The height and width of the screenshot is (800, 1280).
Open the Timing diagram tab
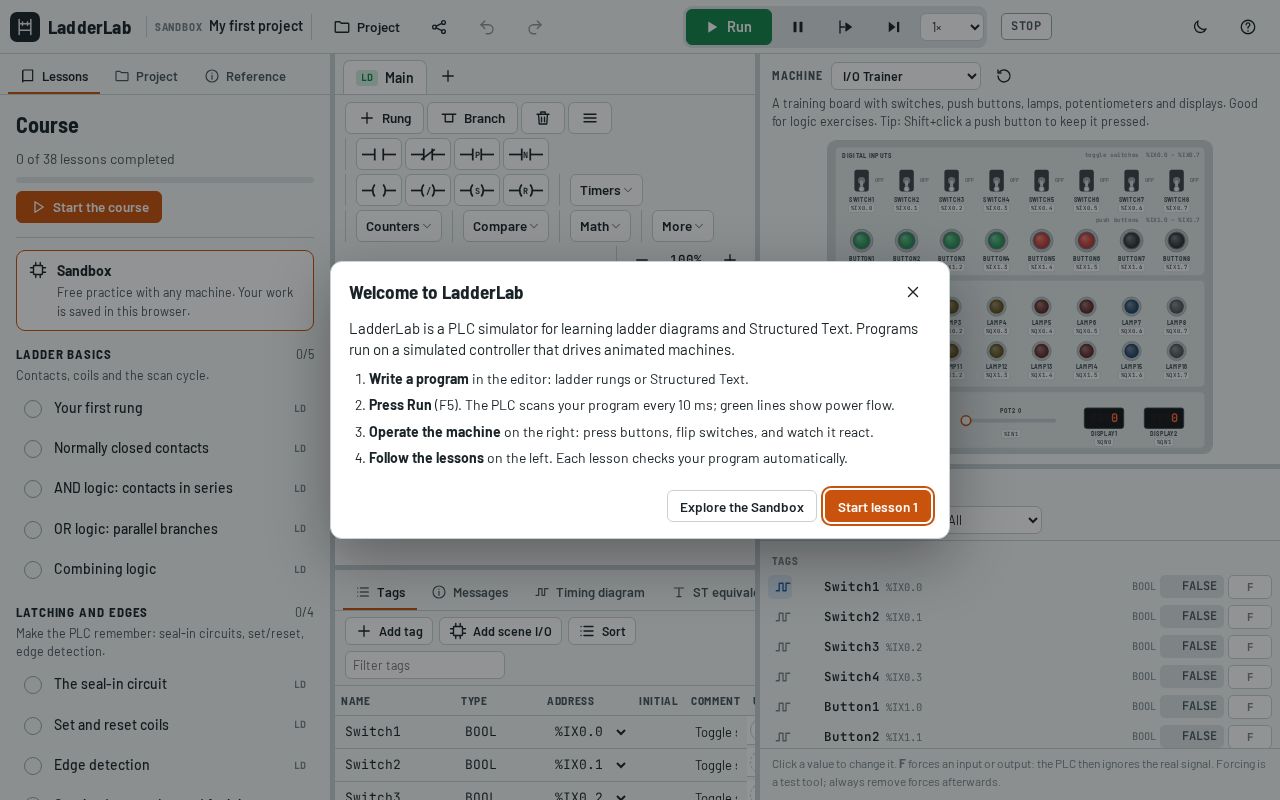[590, 592]
